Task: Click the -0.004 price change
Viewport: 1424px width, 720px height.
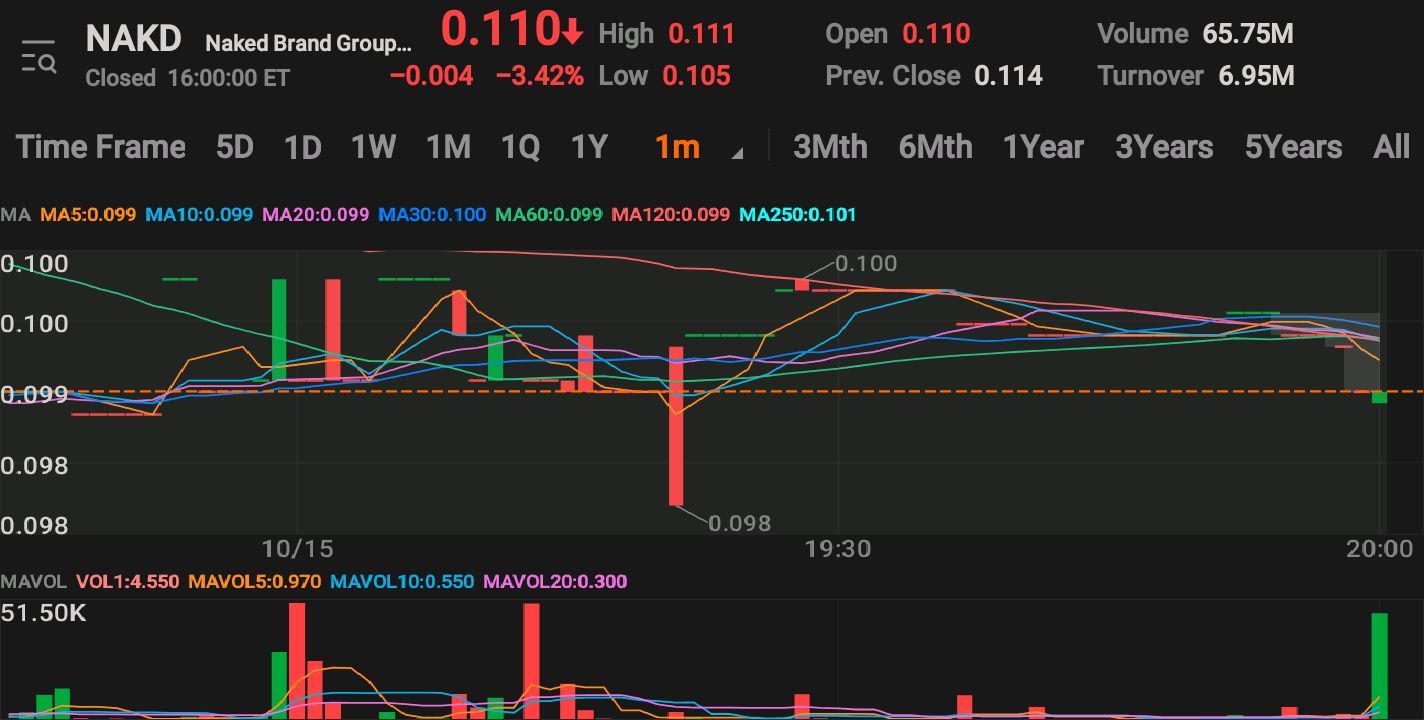Action: [x=432, y=76]
